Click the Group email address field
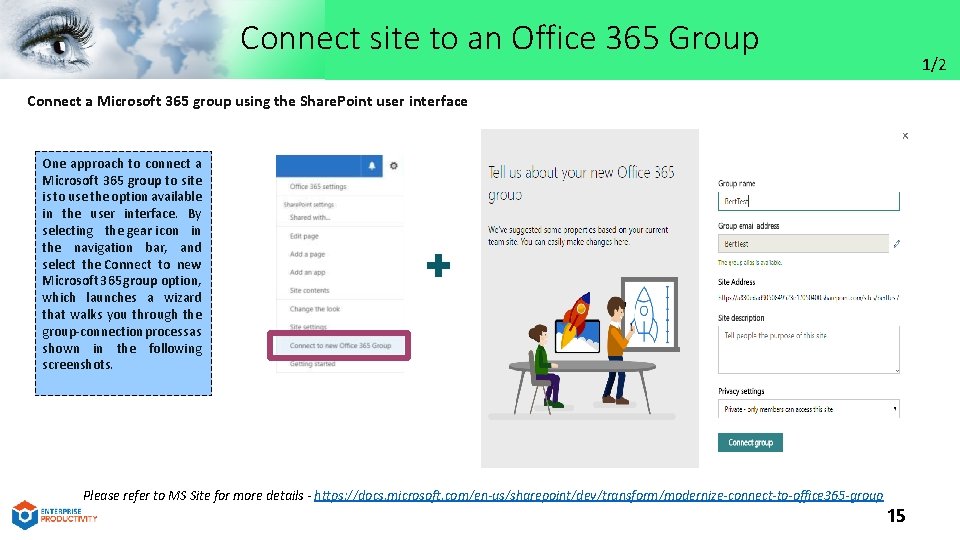 click(803, 244)
